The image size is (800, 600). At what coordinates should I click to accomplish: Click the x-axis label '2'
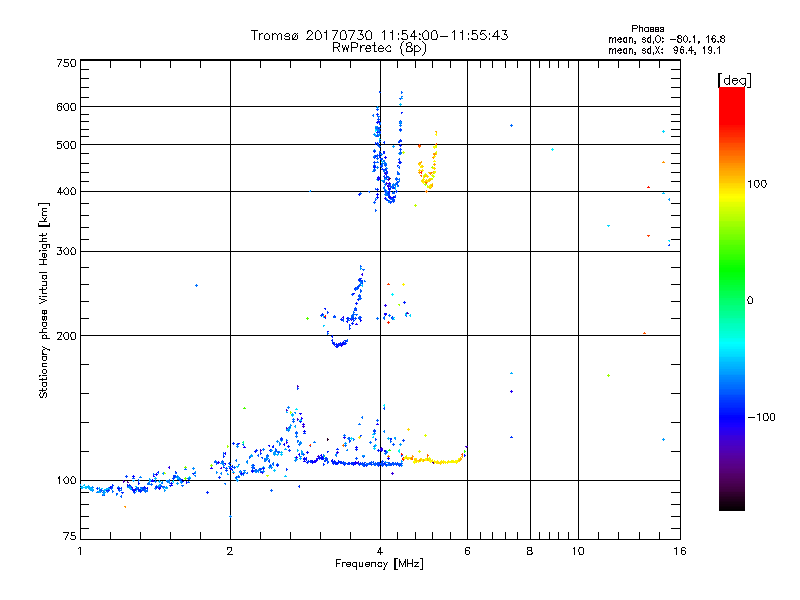(x=230, y=551)
